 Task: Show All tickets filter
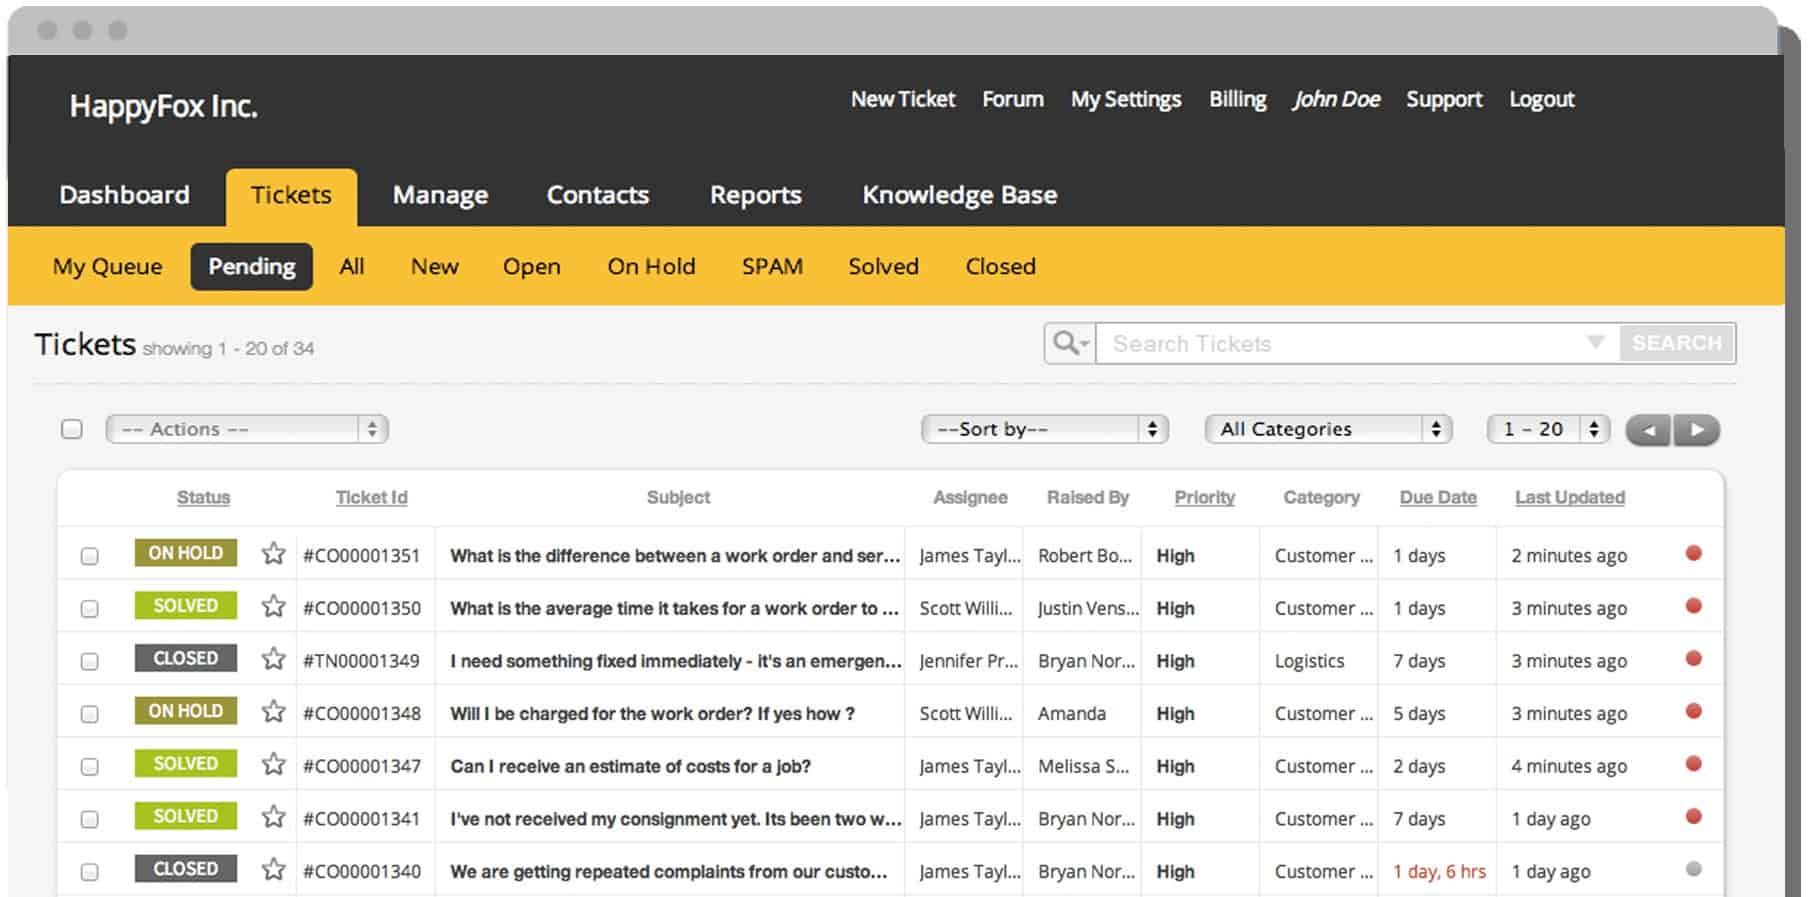point(352,267)
